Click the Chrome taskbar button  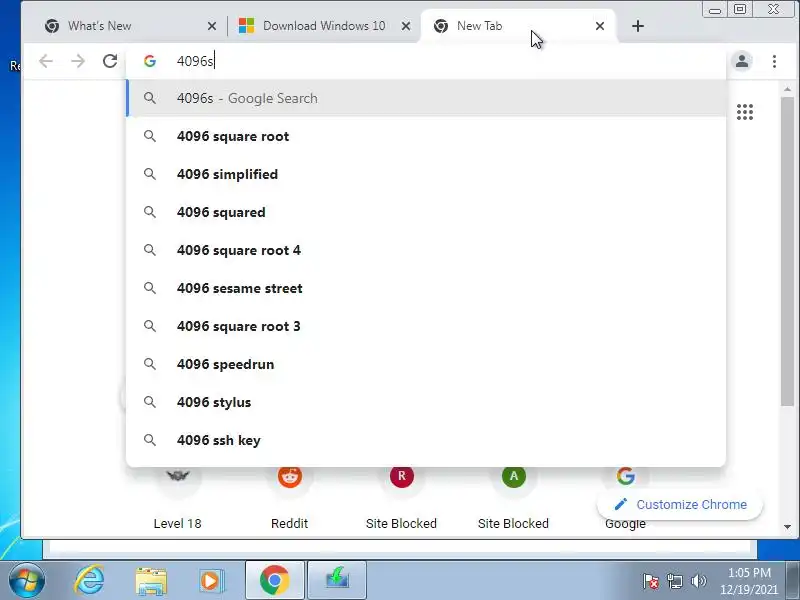(274, 580)
